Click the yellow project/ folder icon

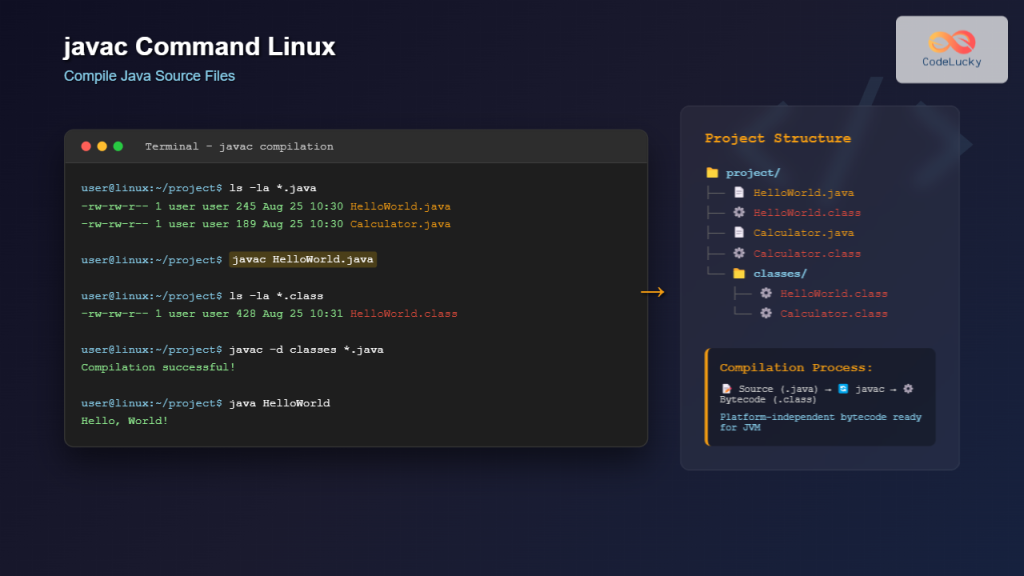pos(712,173)
